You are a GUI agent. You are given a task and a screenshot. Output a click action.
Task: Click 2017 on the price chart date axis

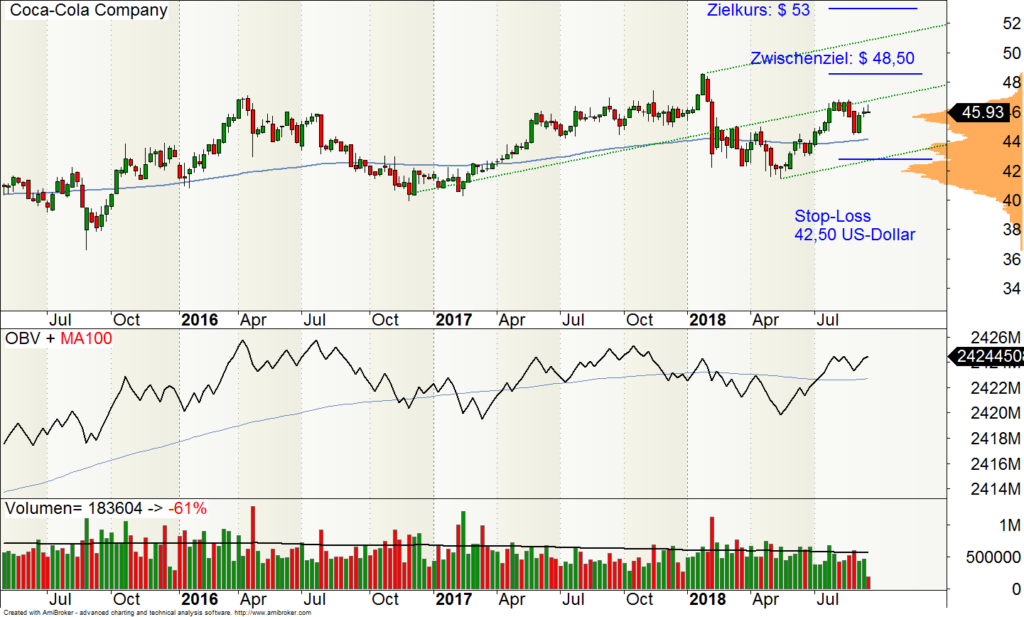[454, 320]
